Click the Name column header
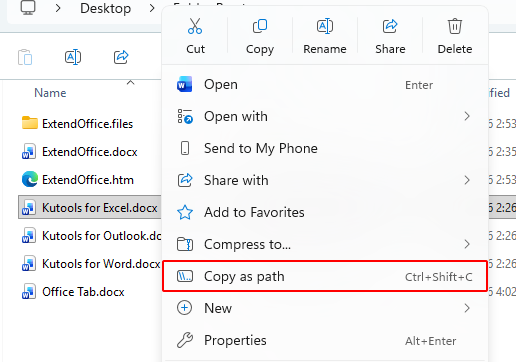The width and height of the screenshot is (516, 362). [x=50, y=93]
